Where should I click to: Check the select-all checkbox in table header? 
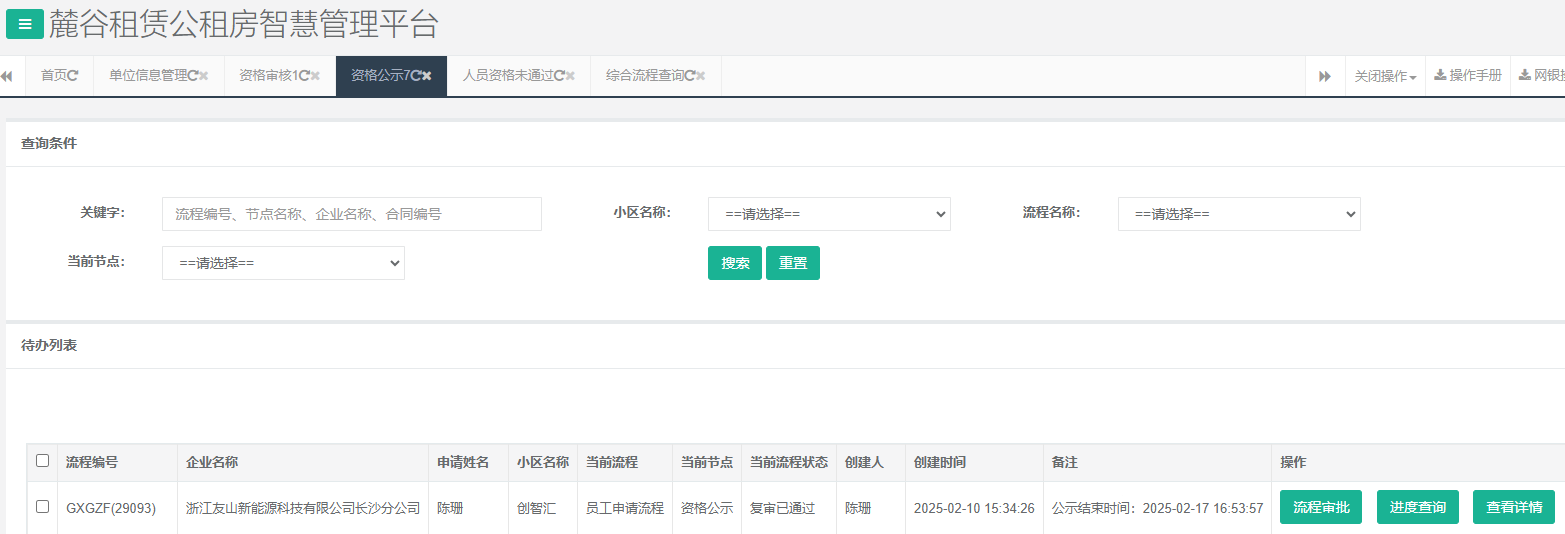pyautogui.click(x=42, y=461)
